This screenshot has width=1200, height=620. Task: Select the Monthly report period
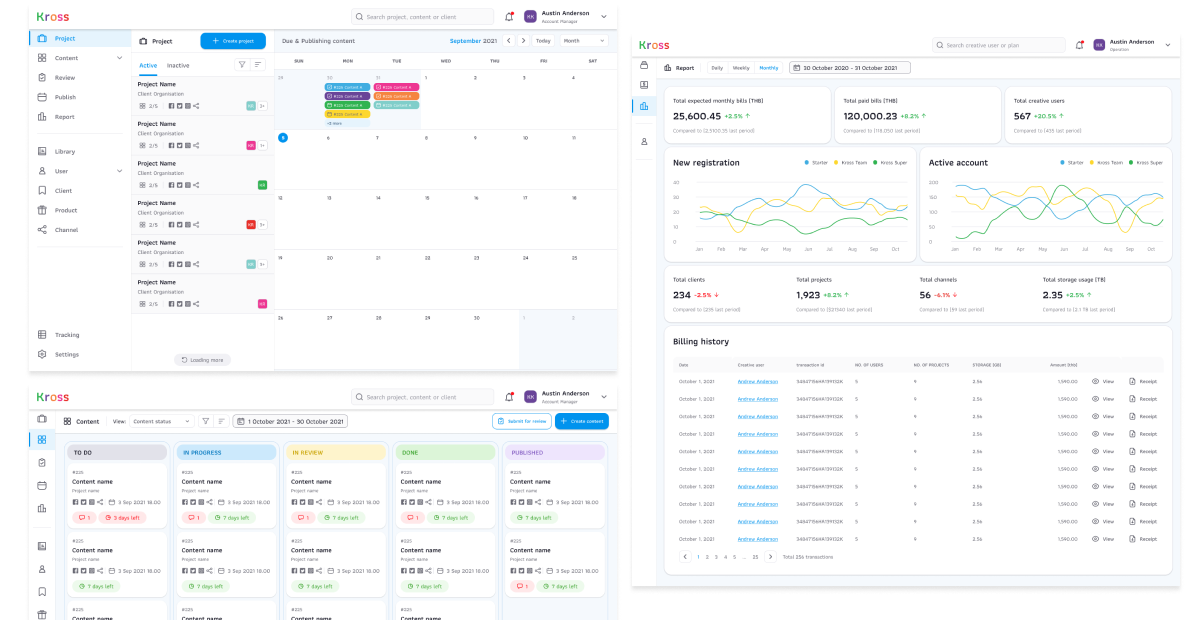click(x=768, y=68)
